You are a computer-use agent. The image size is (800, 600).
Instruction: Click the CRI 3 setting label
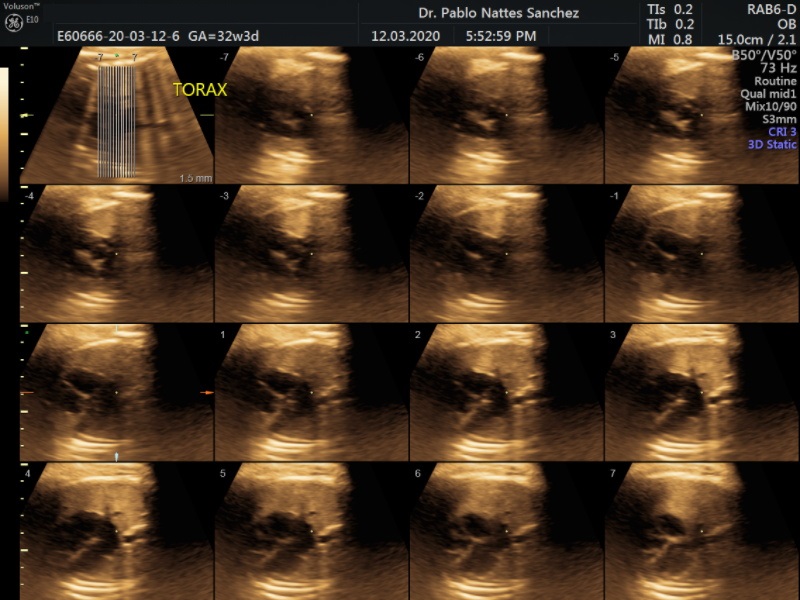coord(780,131)
